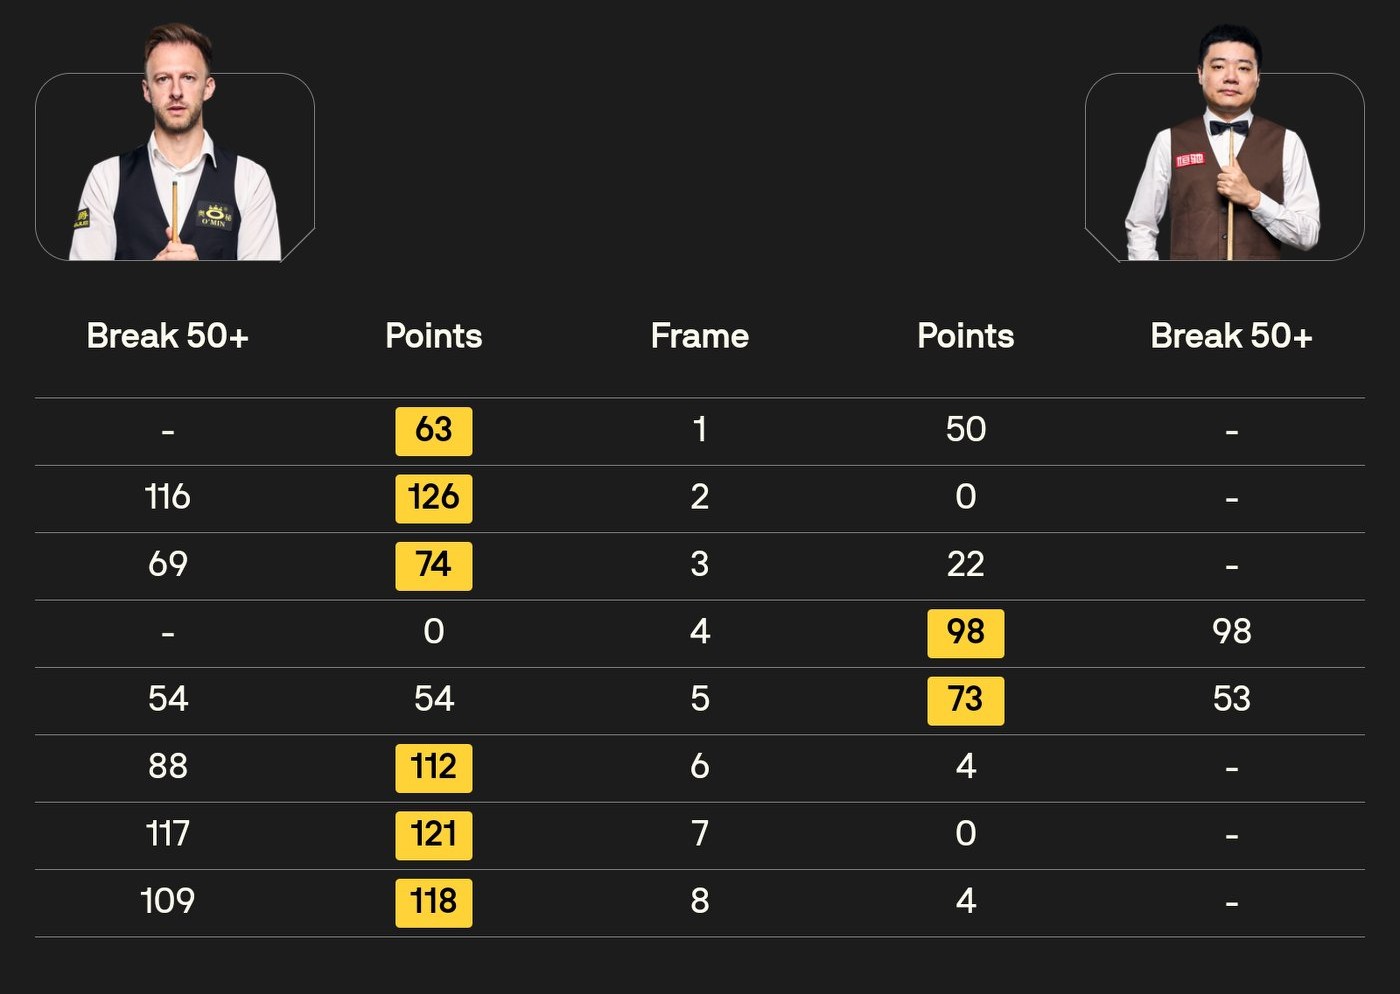The width and height of the screenshot is (1400, 994).
Task: Click the left-side Points column header
Action: [x=433, y=336]
